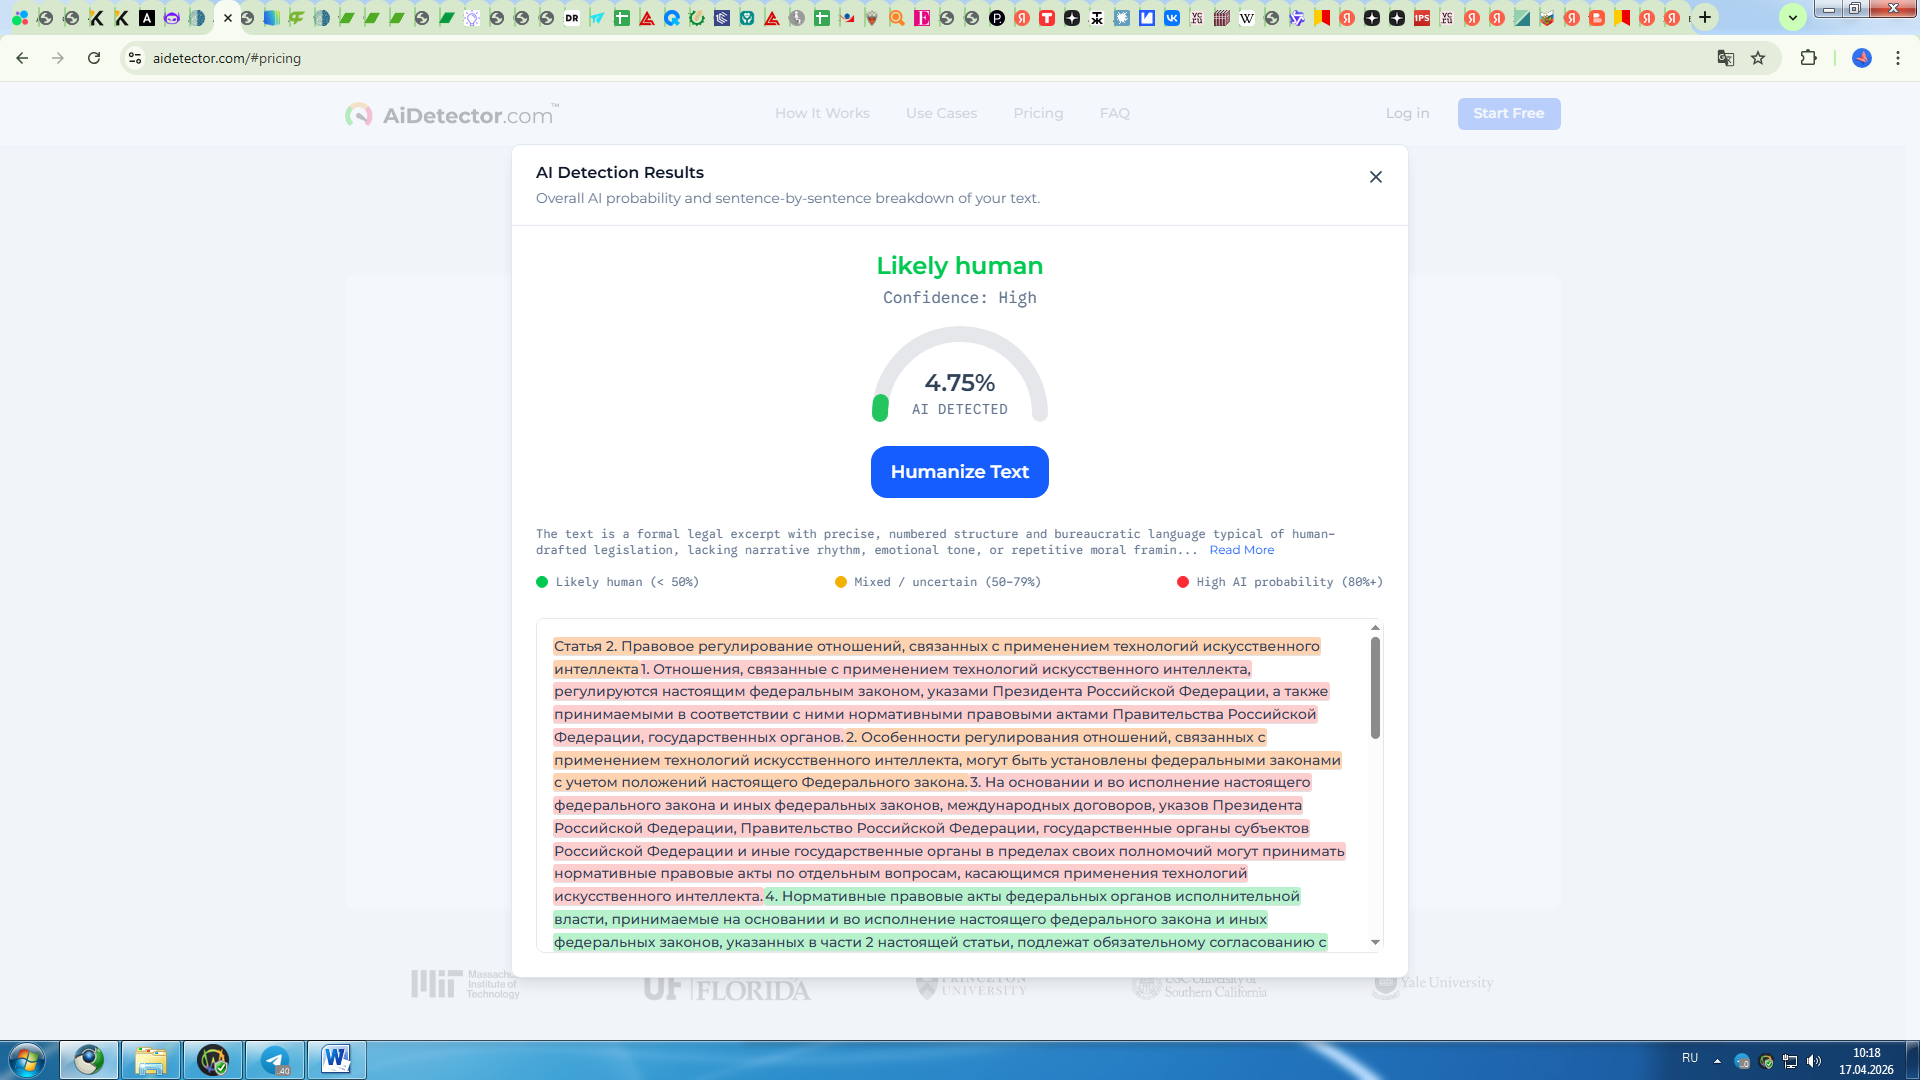
Task: Open a new tab with the plus button
Action: click(1705, 17)
